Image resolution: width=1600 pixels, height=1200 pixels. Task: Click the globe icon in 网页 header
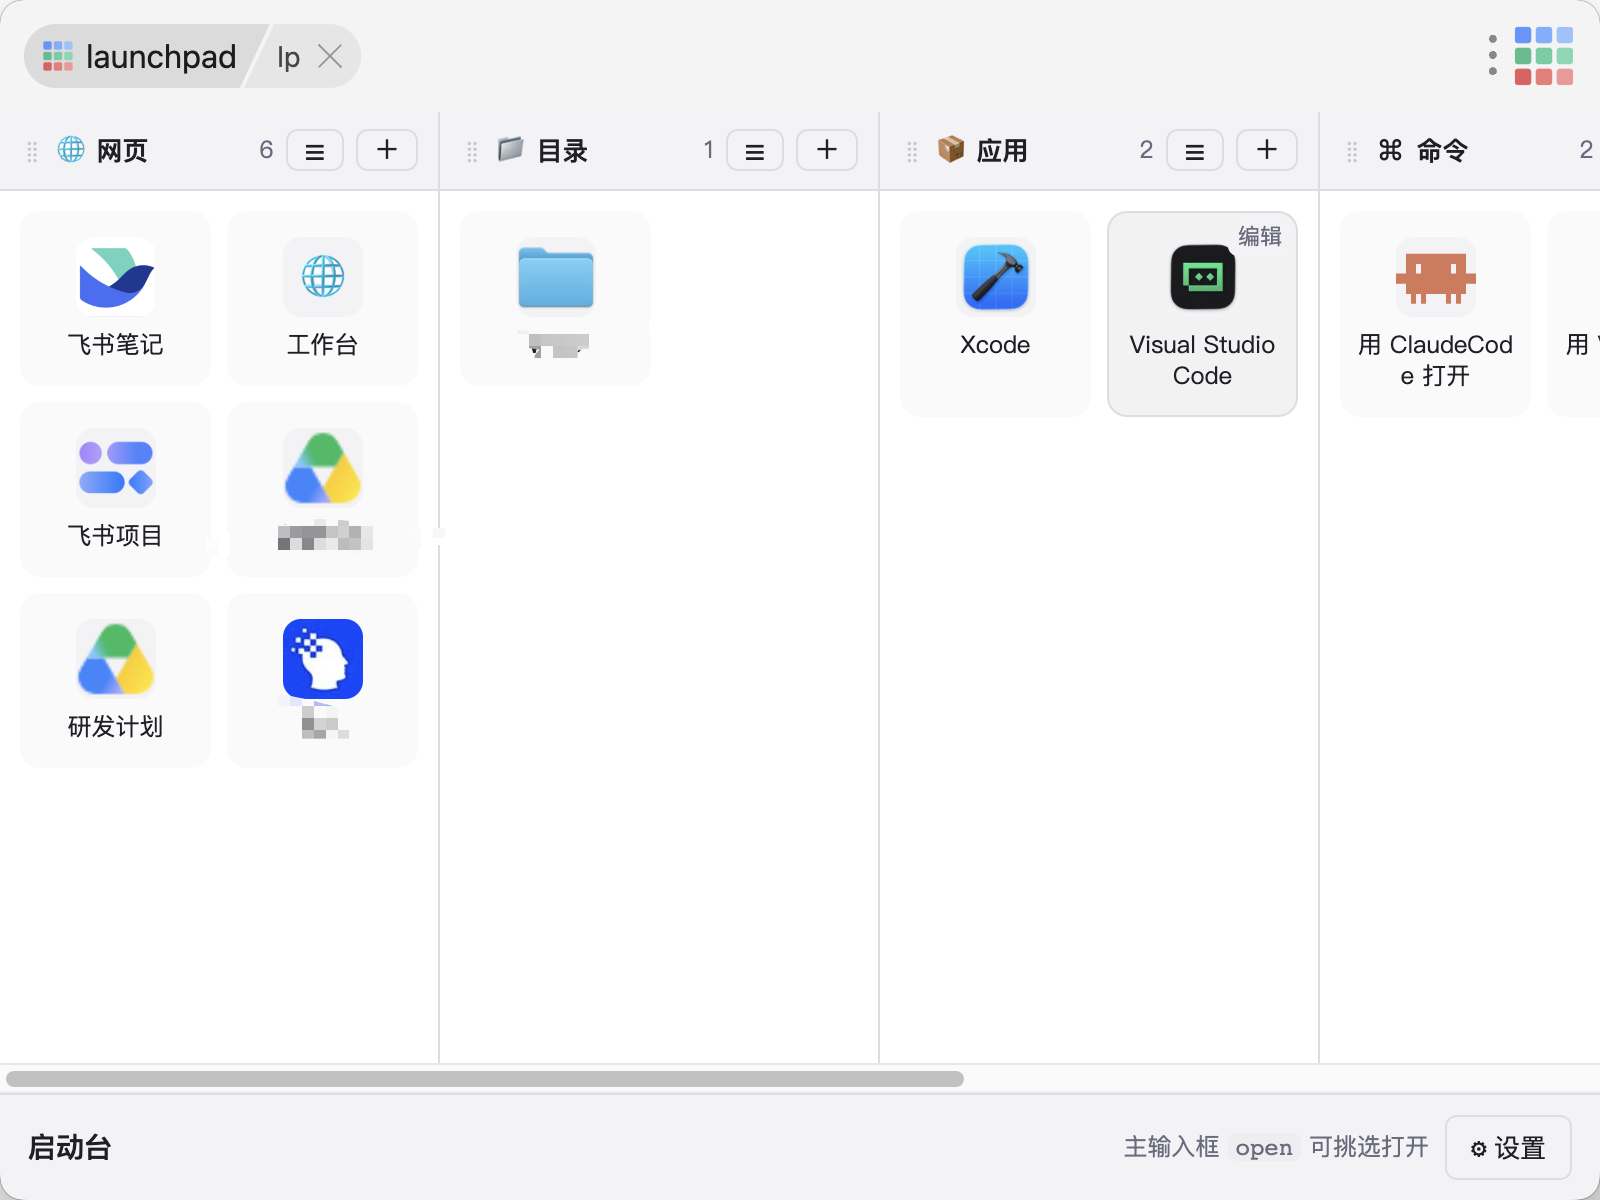click(x=71, y=149)
